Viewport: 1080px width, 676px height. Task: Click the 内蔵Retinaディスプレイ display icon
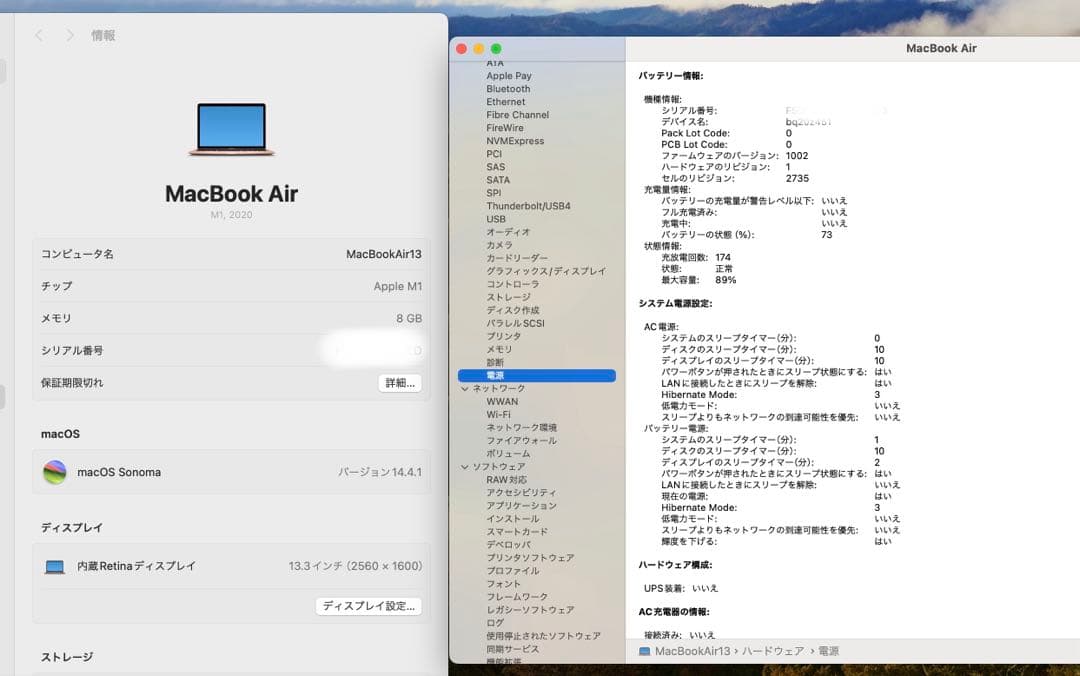click(x=54, y=566)
